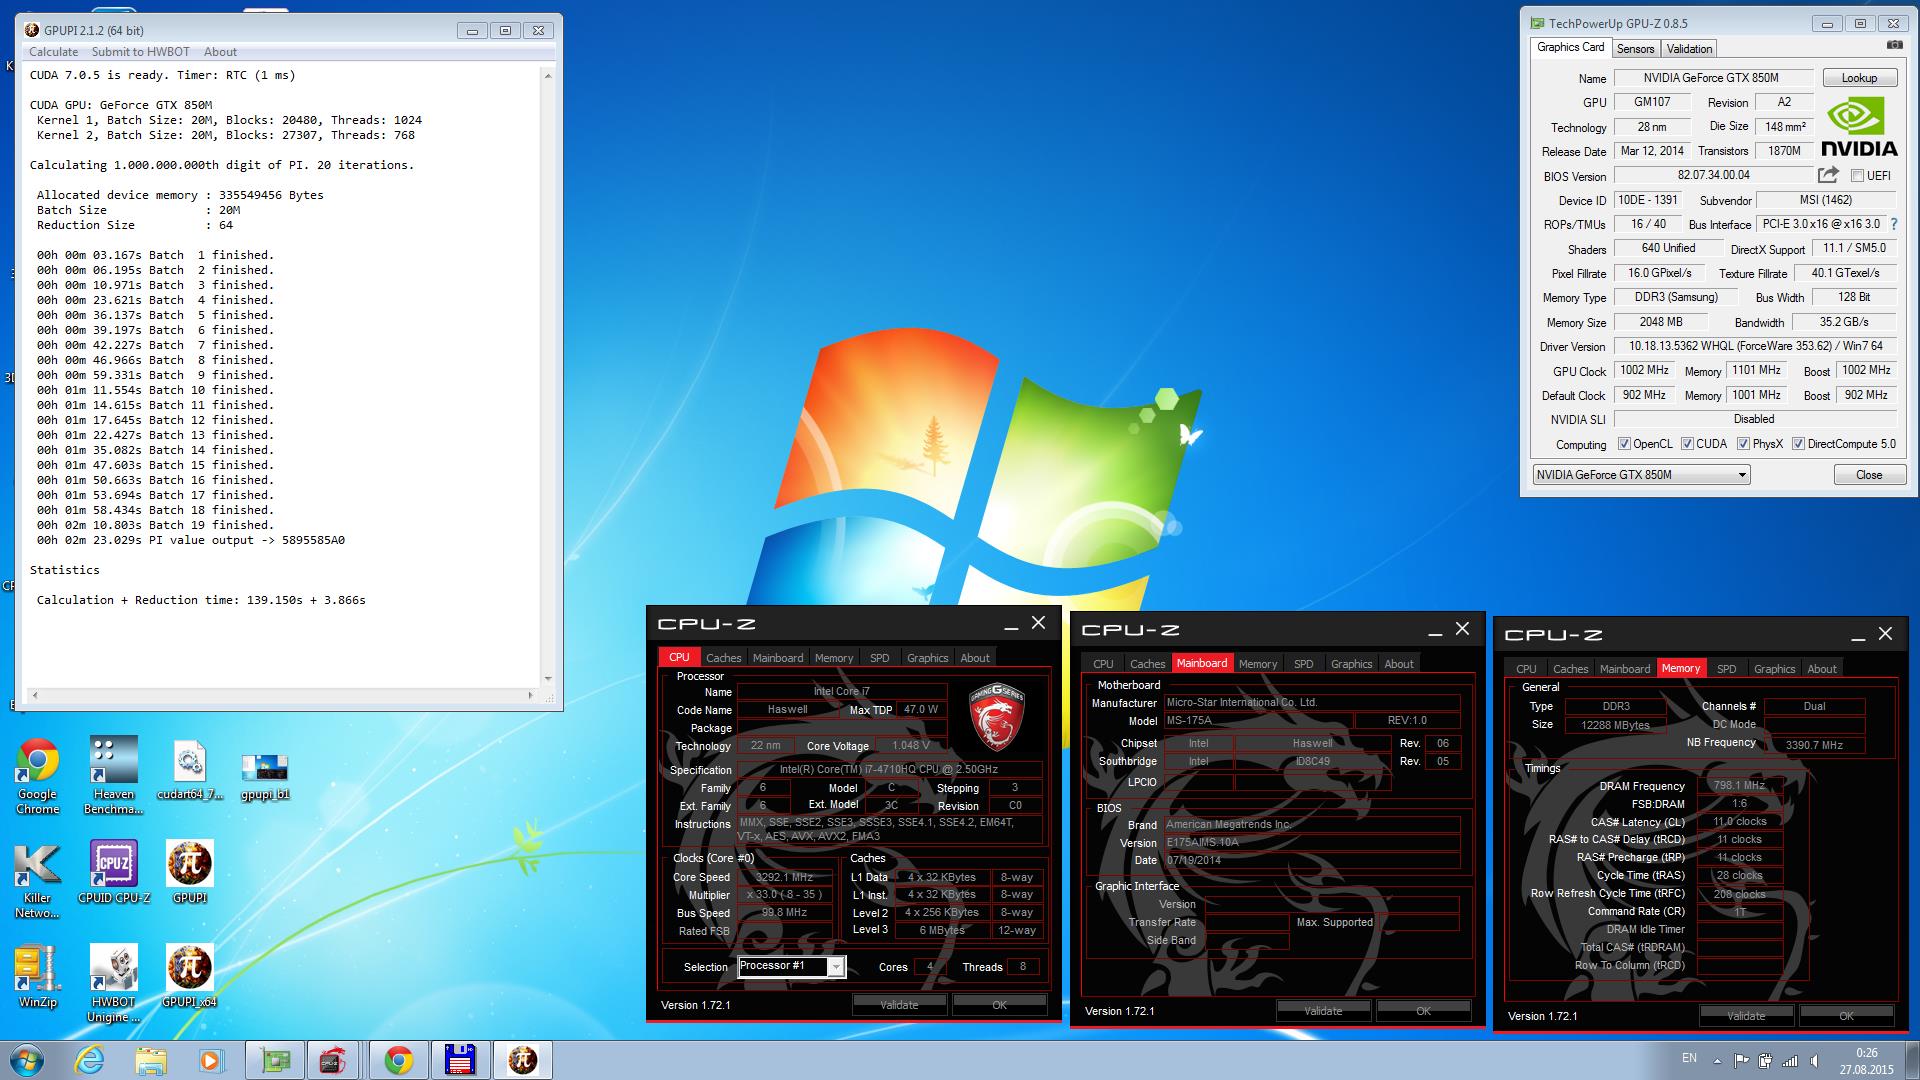This screenshot has height=1080, width=1920.
Task: Open Windows Media Player from the taskbar
Action: (x=211, y=1060)
